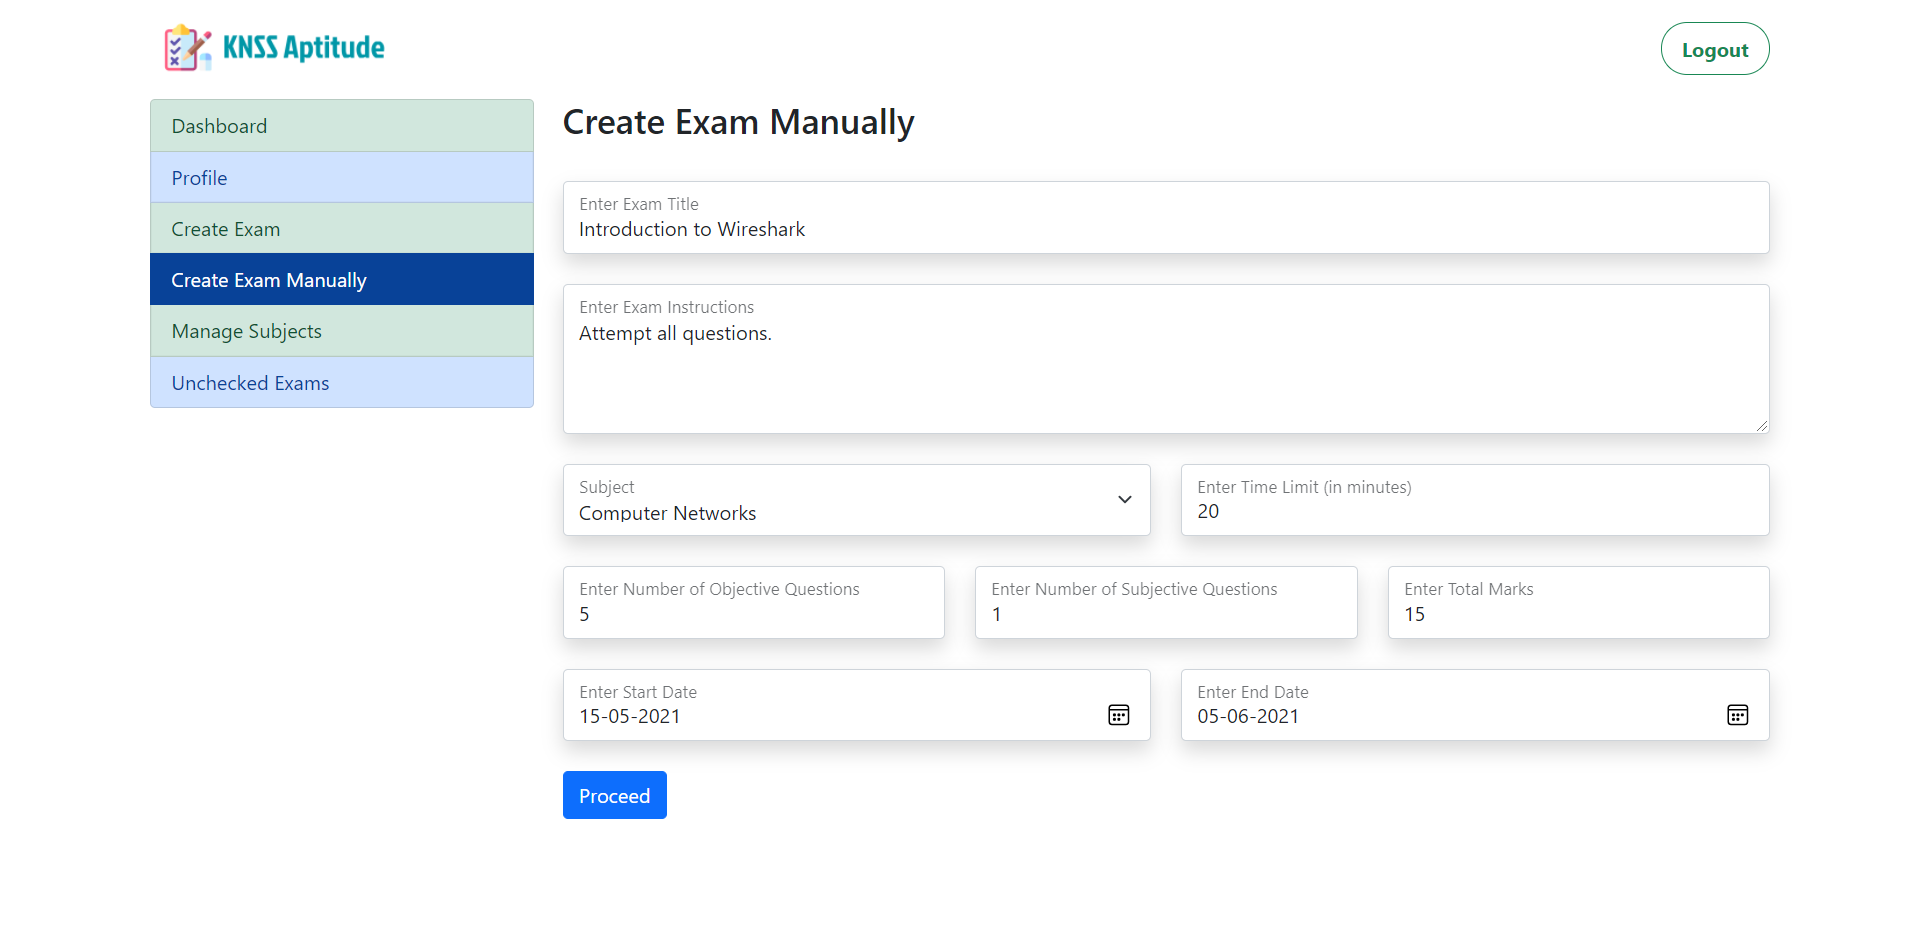Viewport: 1919px width, 933px height.
Task: Click the blue Proceed button
Action: 614,796
